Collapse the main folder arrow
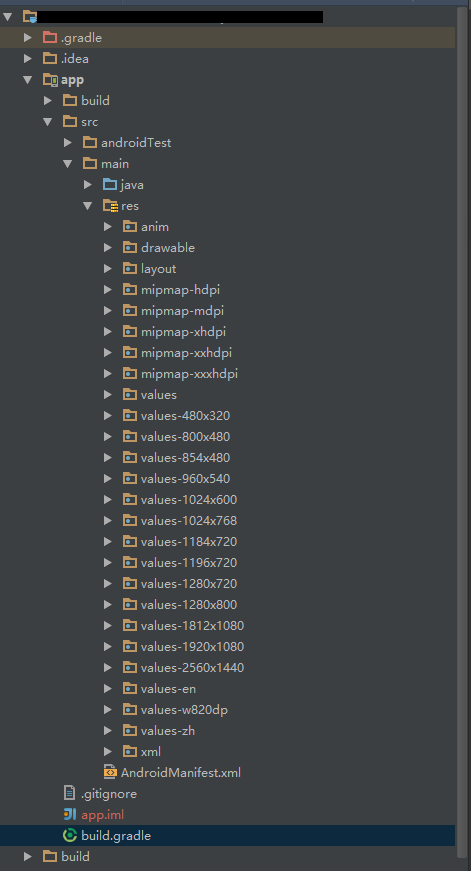Screen dimensions: 471x871 [68, 163]
